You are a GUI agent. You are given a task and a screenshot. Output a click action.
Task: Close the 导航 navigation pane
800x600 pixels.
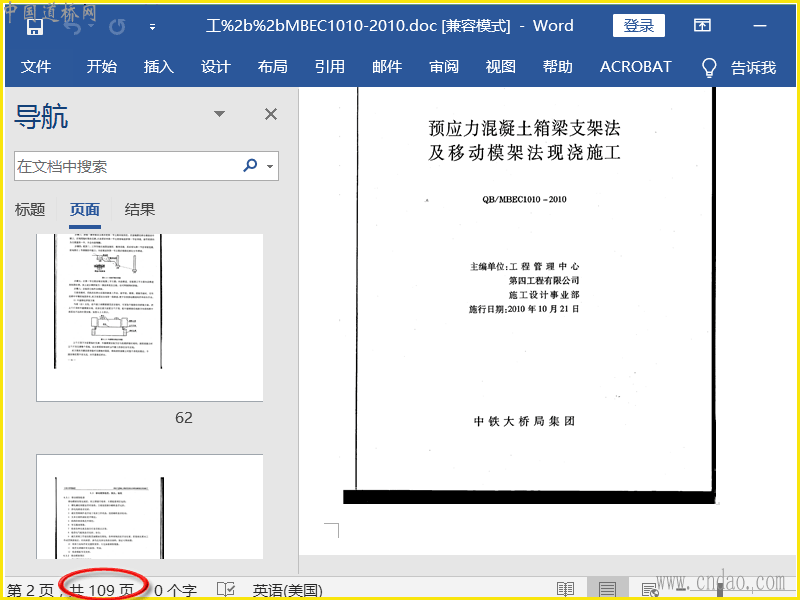[x=271, y=114]
